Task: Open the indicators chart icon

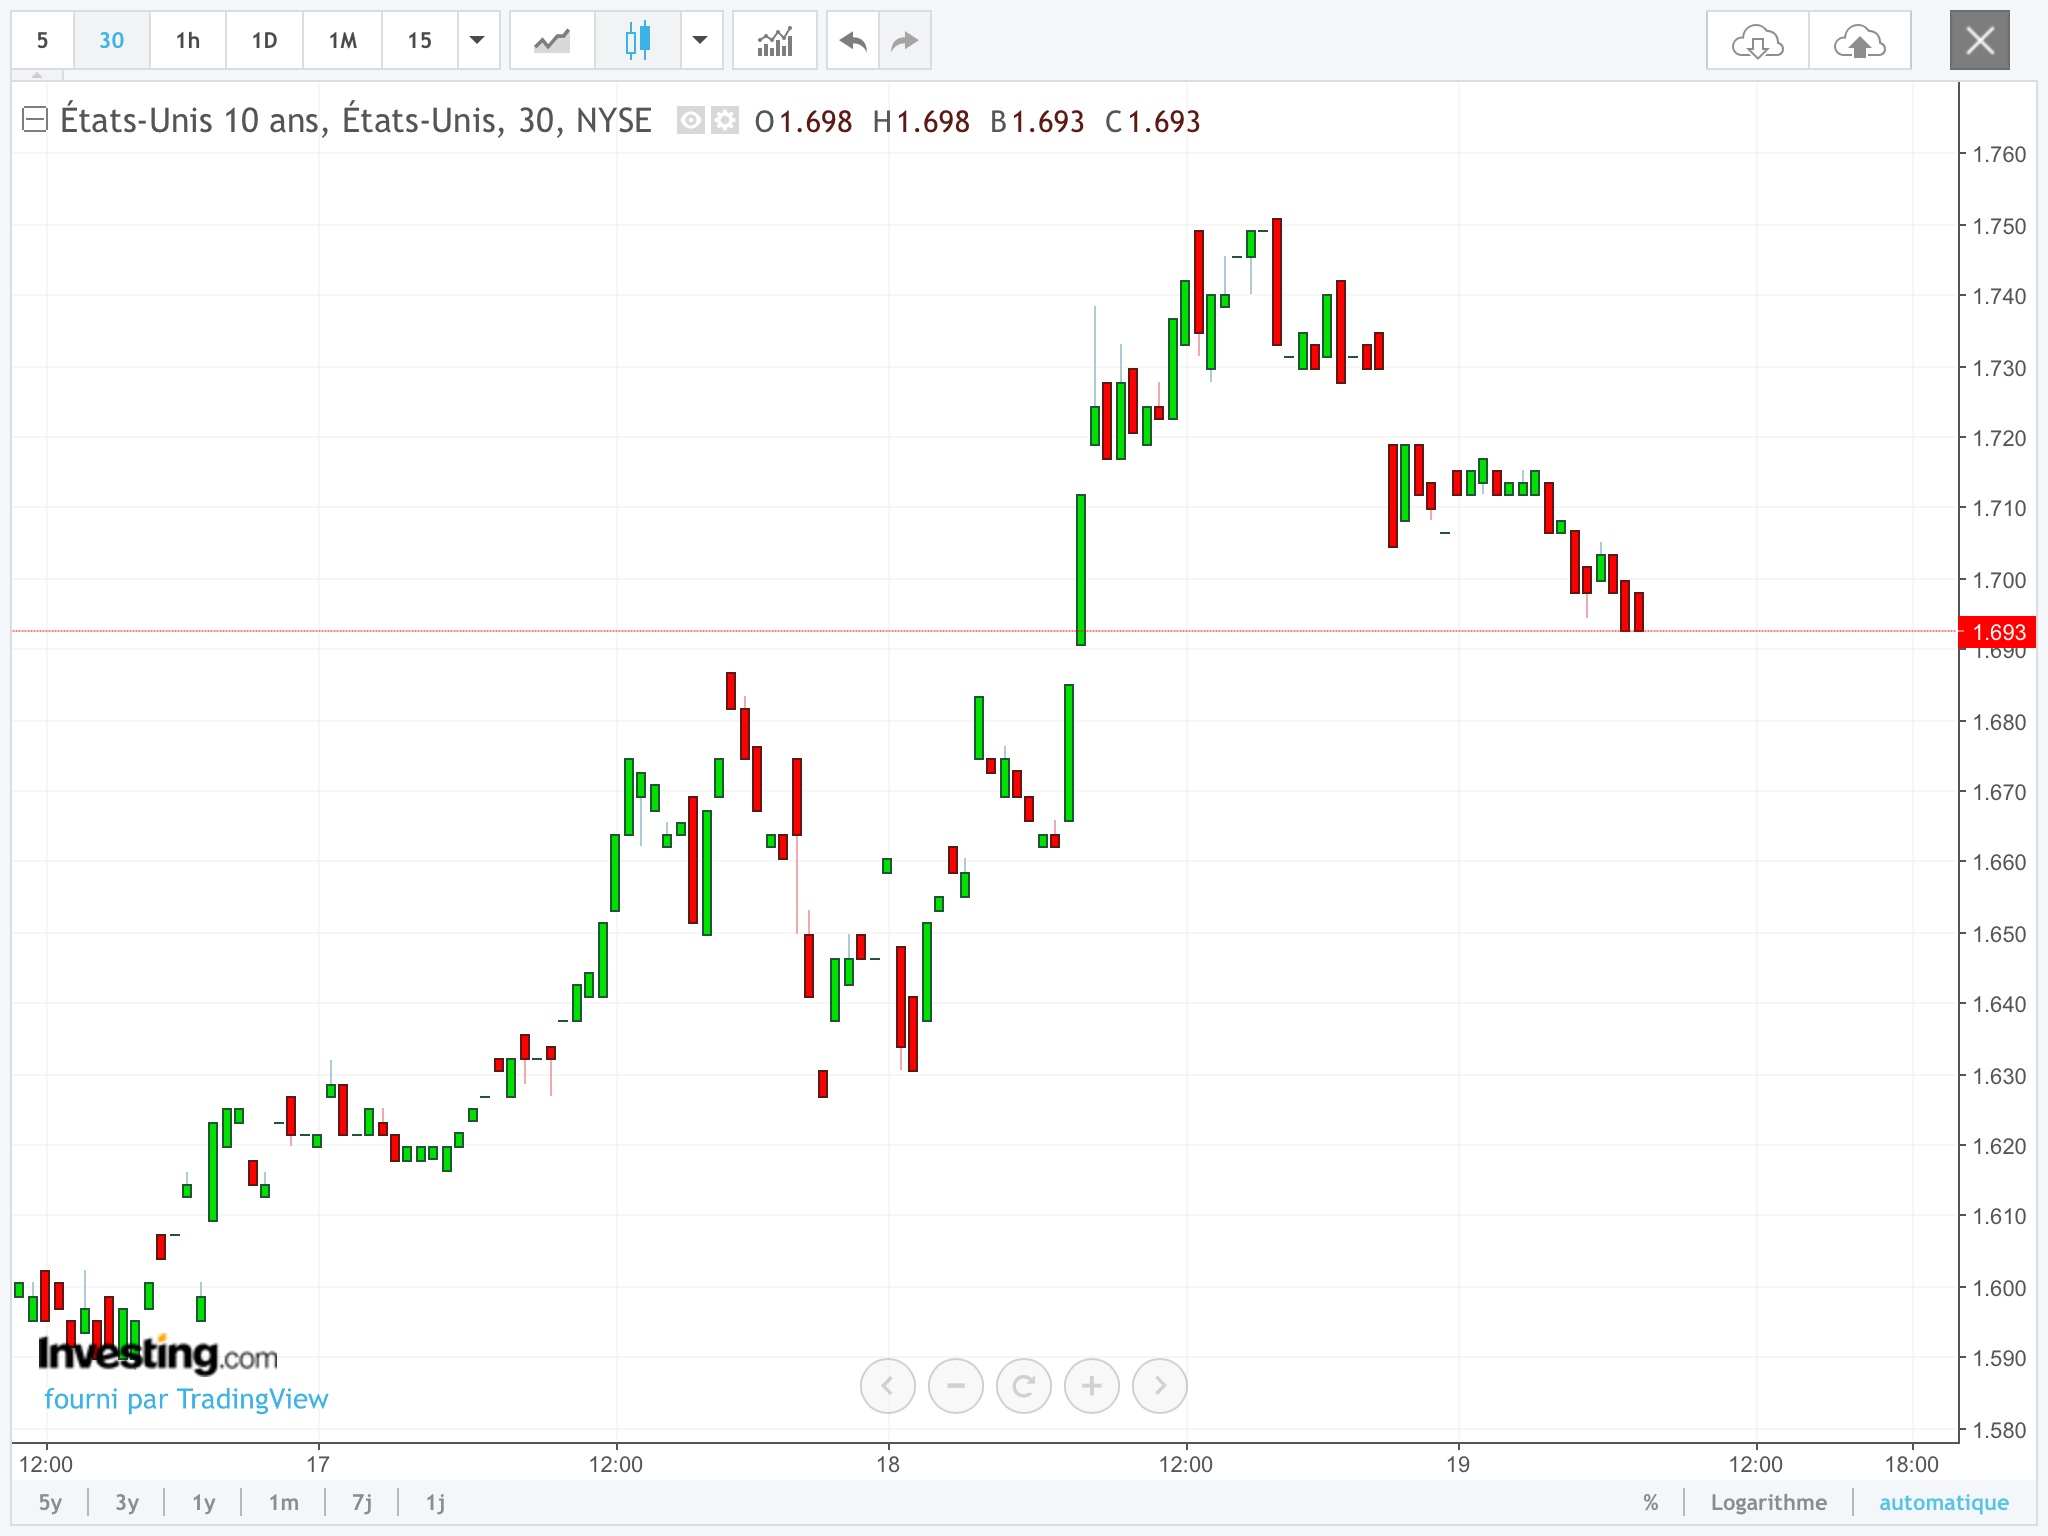Action: coord(775,41)
